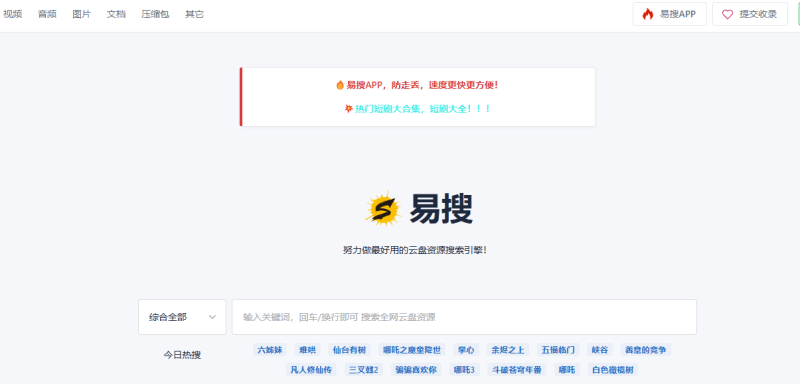This screenshot has width=800, height=384.
Task: Select the 其它 tab
Action: [194, 14]
